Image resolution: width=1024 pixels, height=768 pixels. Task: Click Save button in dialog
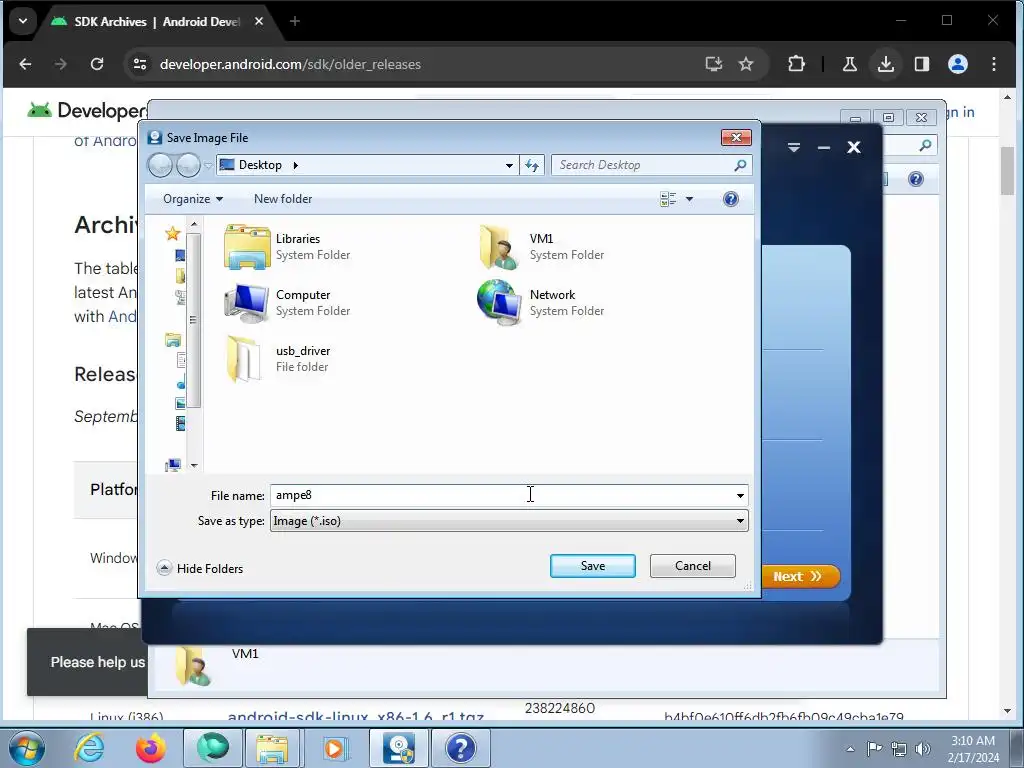point(592,566)
